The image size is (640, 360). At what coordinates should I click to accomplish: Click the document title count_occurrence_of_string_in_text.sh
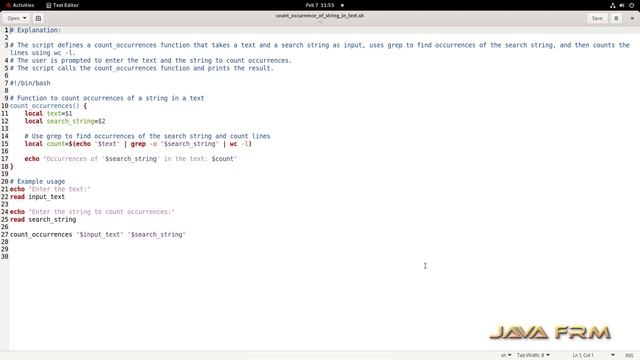coord(320,16)
